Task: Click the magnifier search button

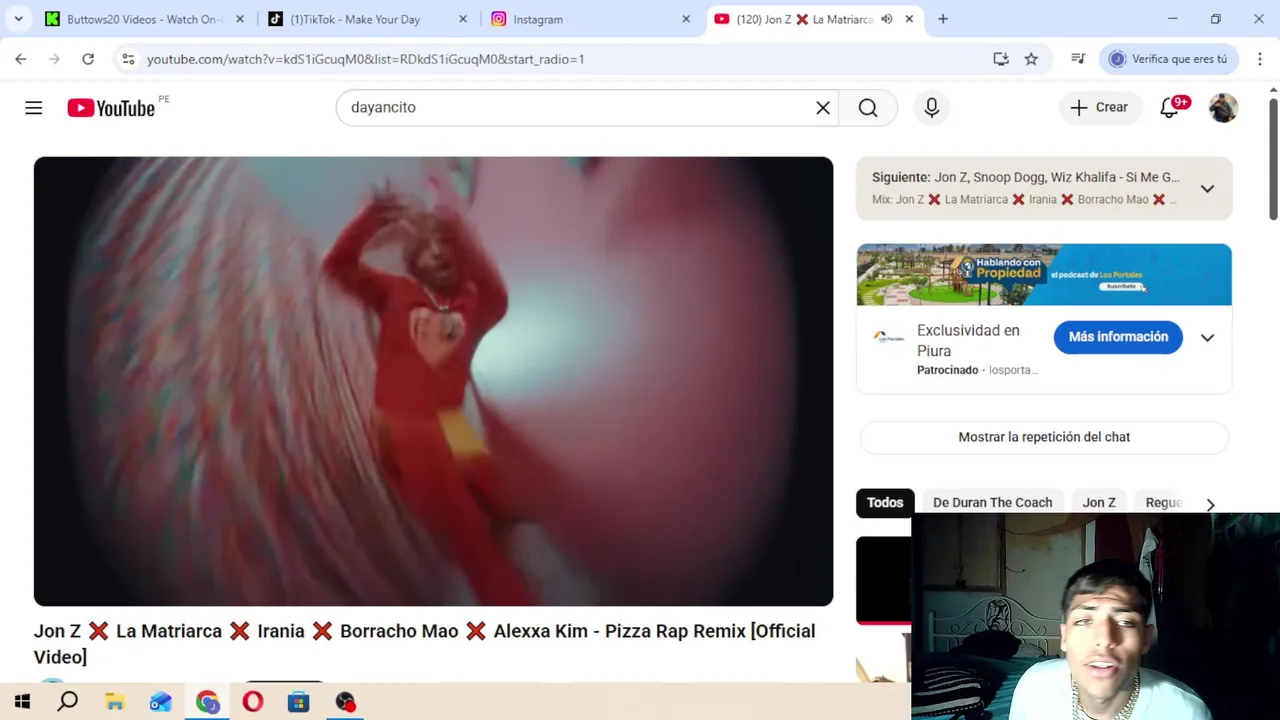Action: click(868, 108)
